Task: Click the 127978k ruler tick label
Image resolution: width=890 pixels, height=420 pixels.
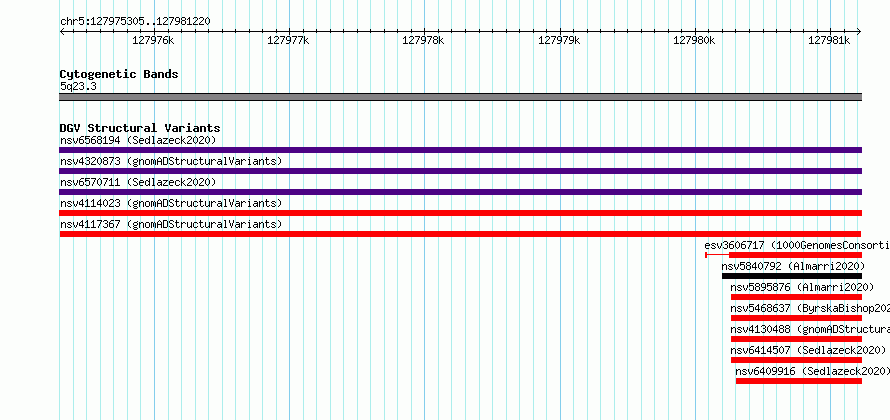Action: click(x=423, y=40)
